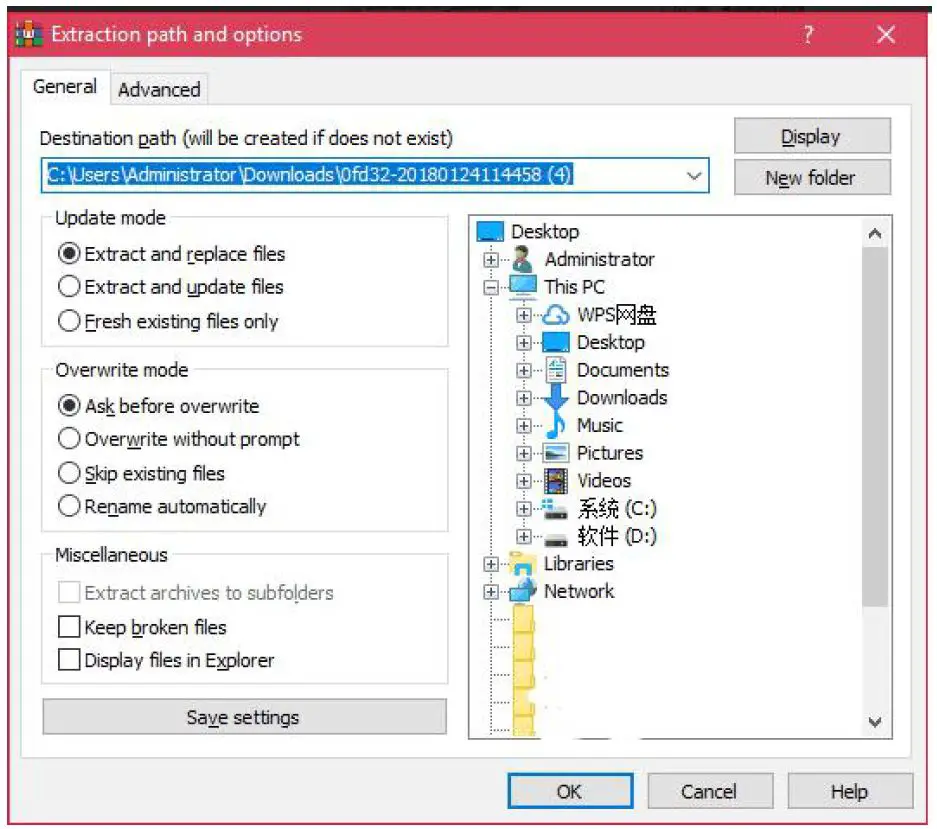
Task: Click the Pictures folder icon
Action: coord(556,453)
